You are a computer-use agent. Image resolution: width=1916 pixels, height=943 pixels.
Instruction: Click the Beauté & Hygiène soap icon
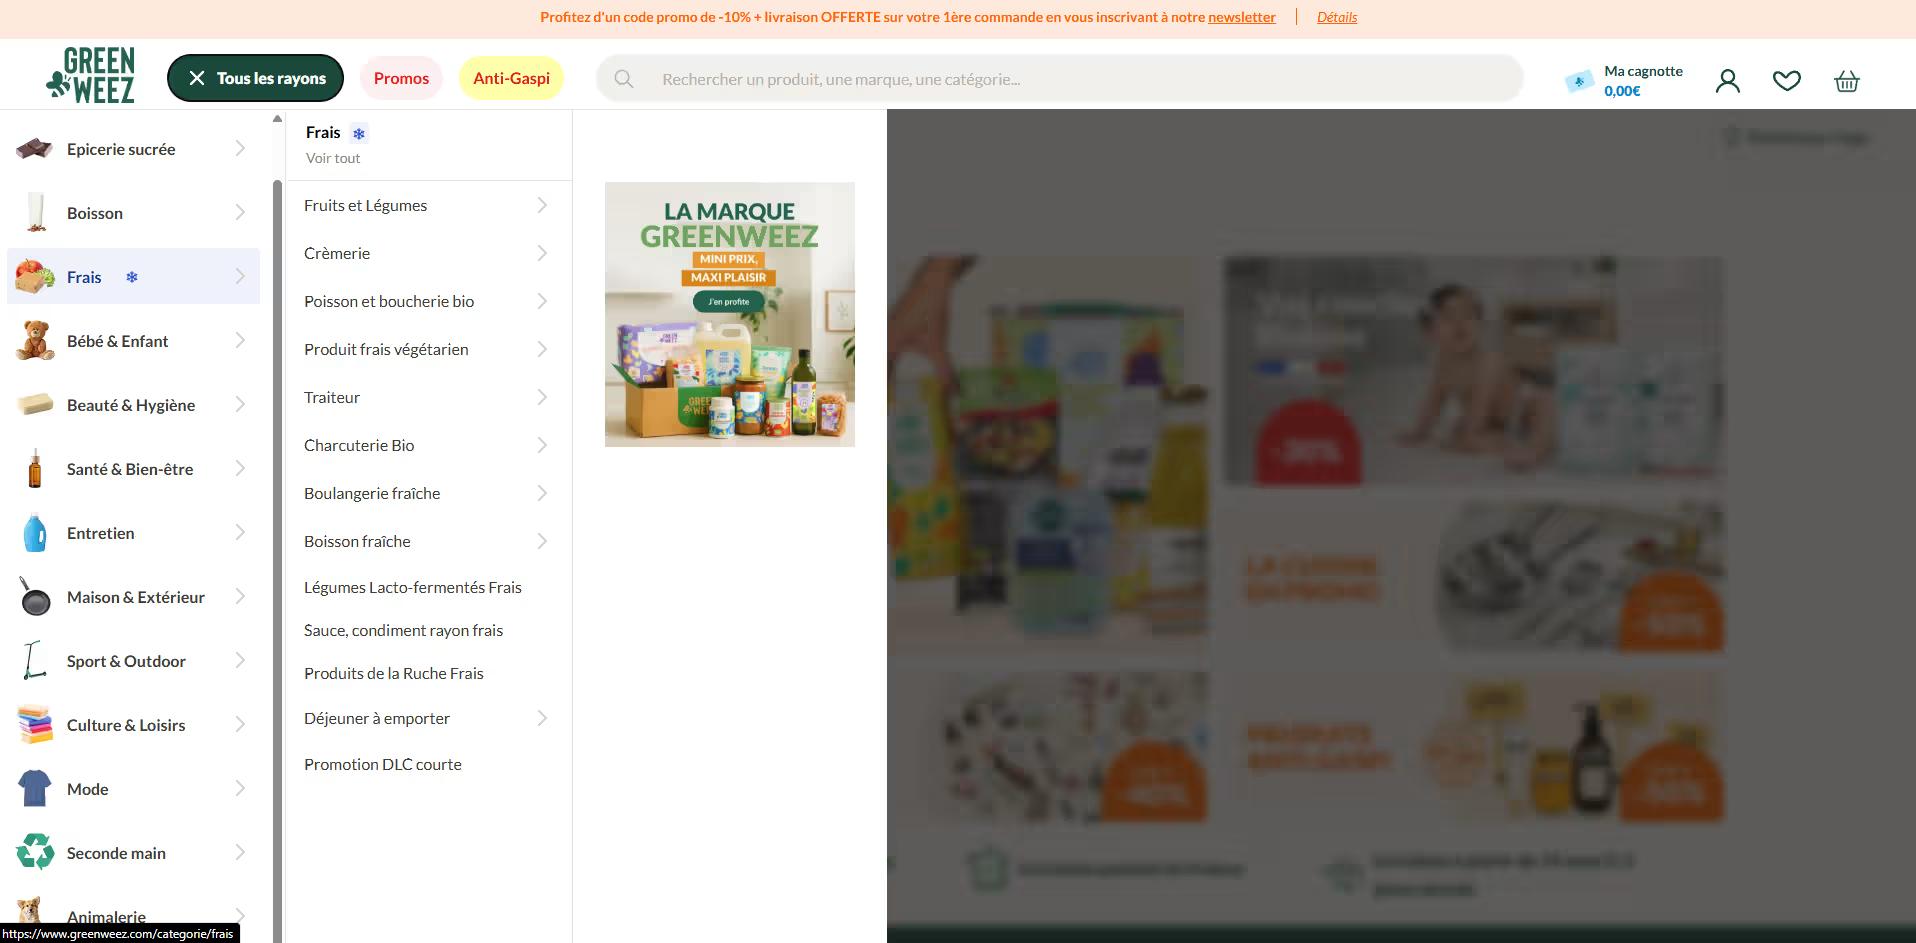(35, 404)
